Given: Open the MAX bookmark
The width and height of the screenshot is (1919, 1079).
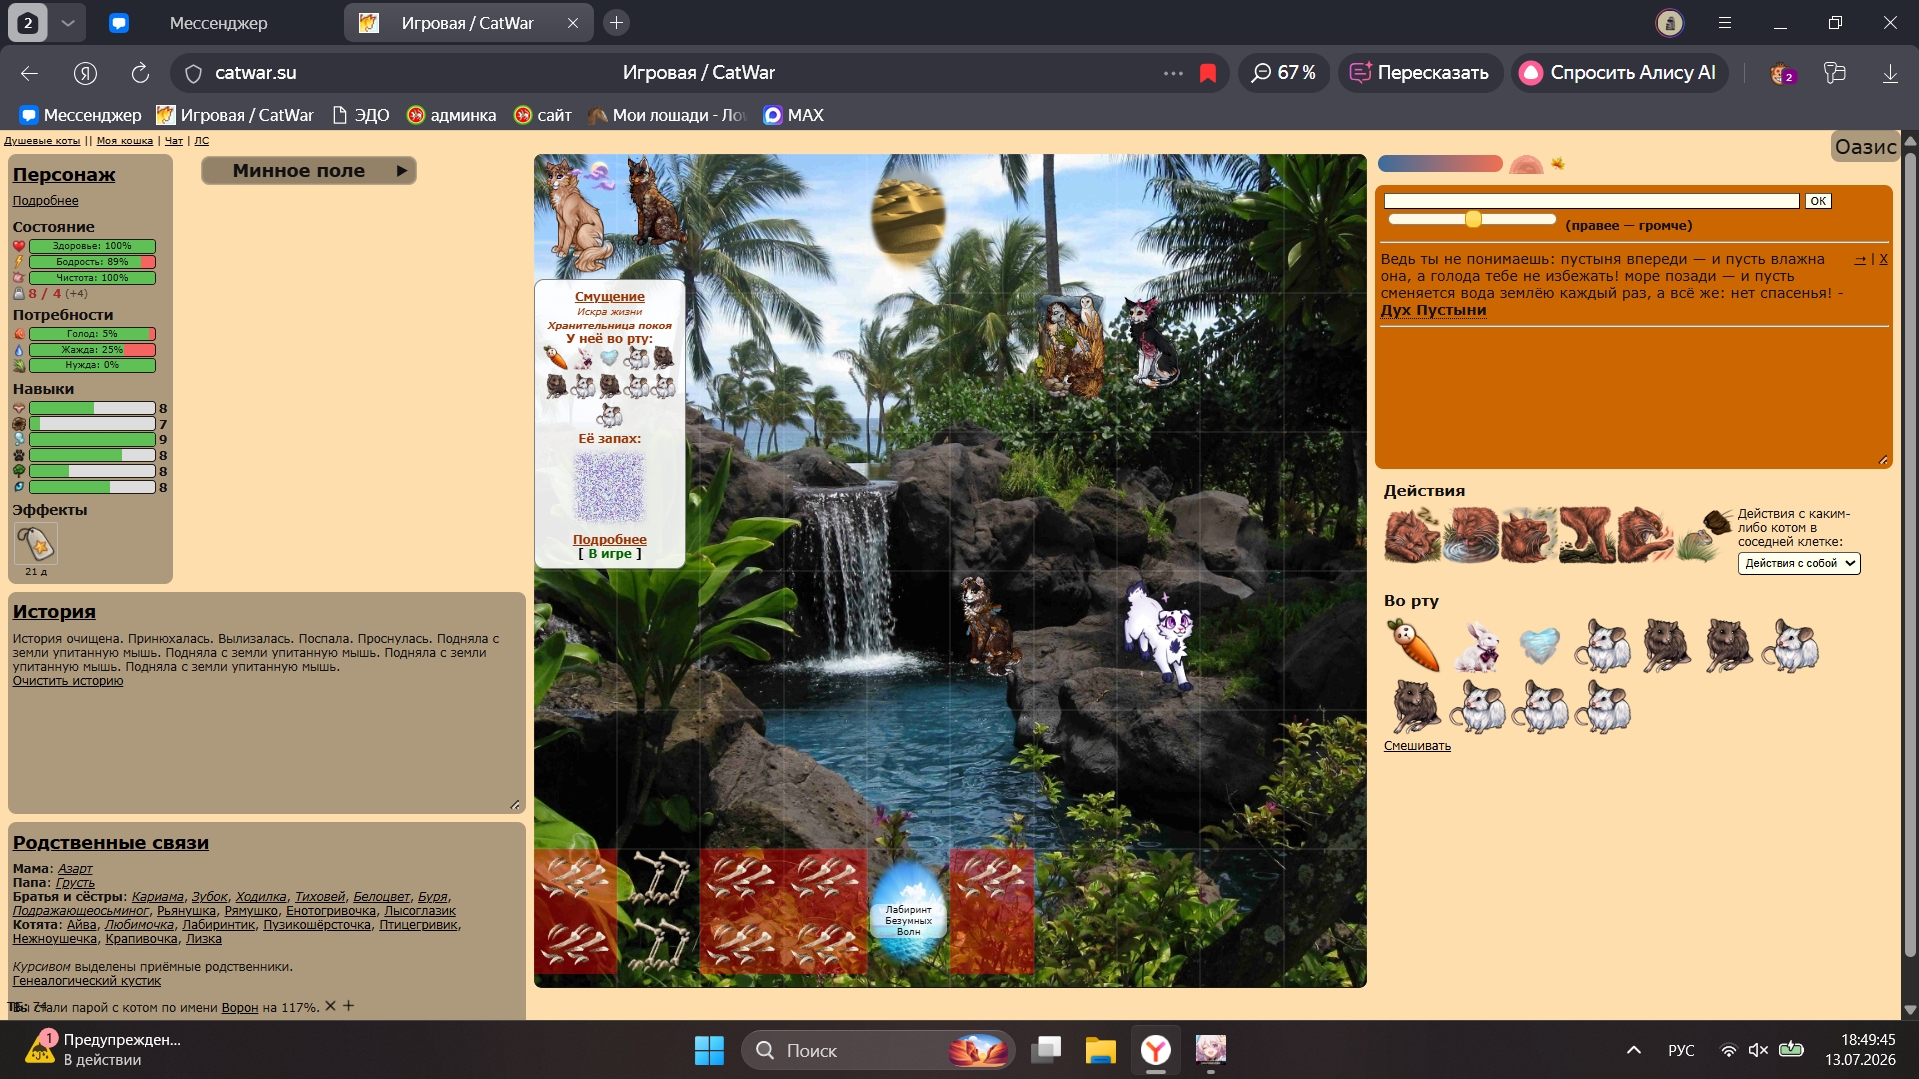Looking at the screenshot, I should [794, 115].
